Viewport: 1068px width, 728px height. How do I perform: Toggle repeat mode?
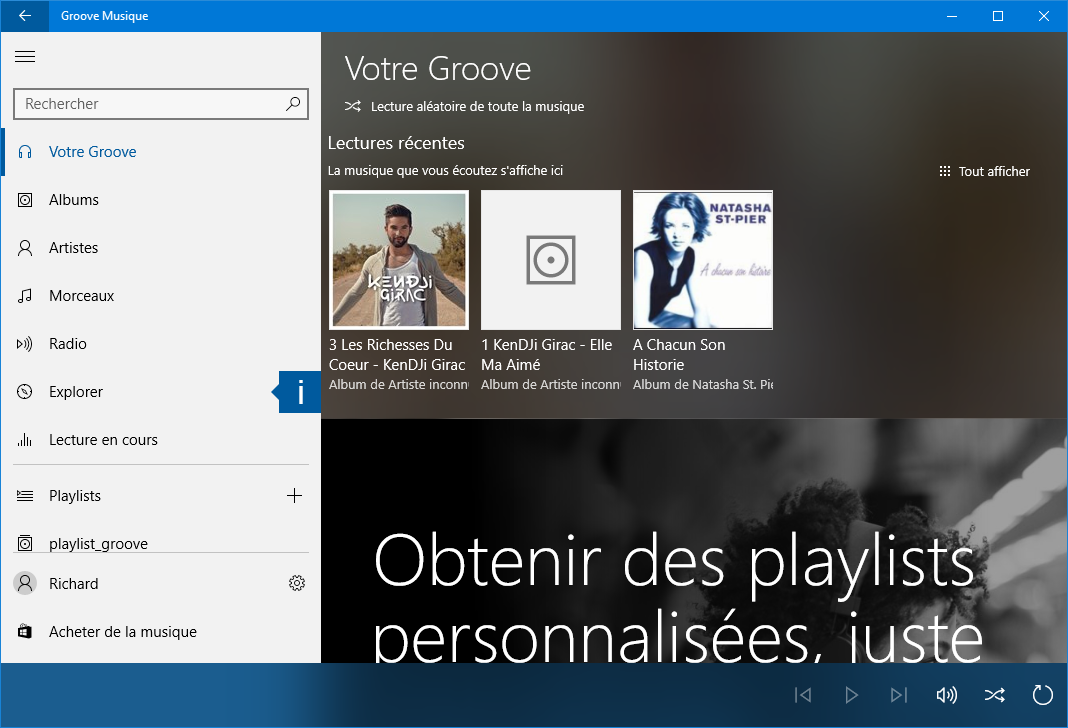(1043, 695)
